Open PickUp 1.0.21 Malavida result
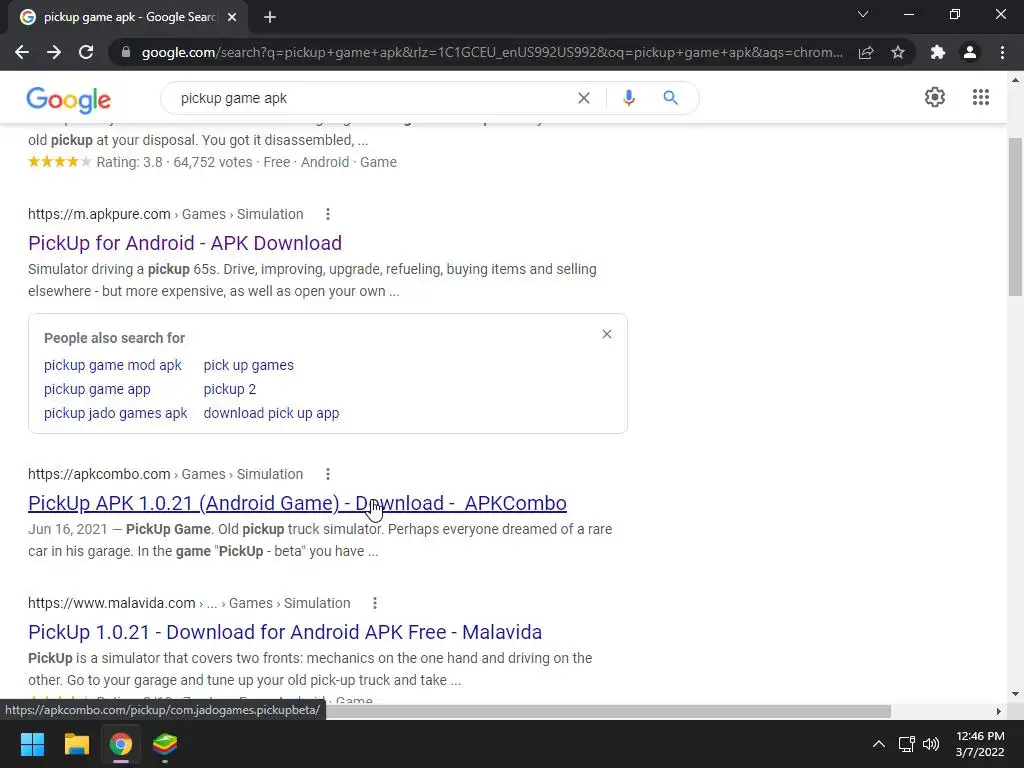 (285, 632)
